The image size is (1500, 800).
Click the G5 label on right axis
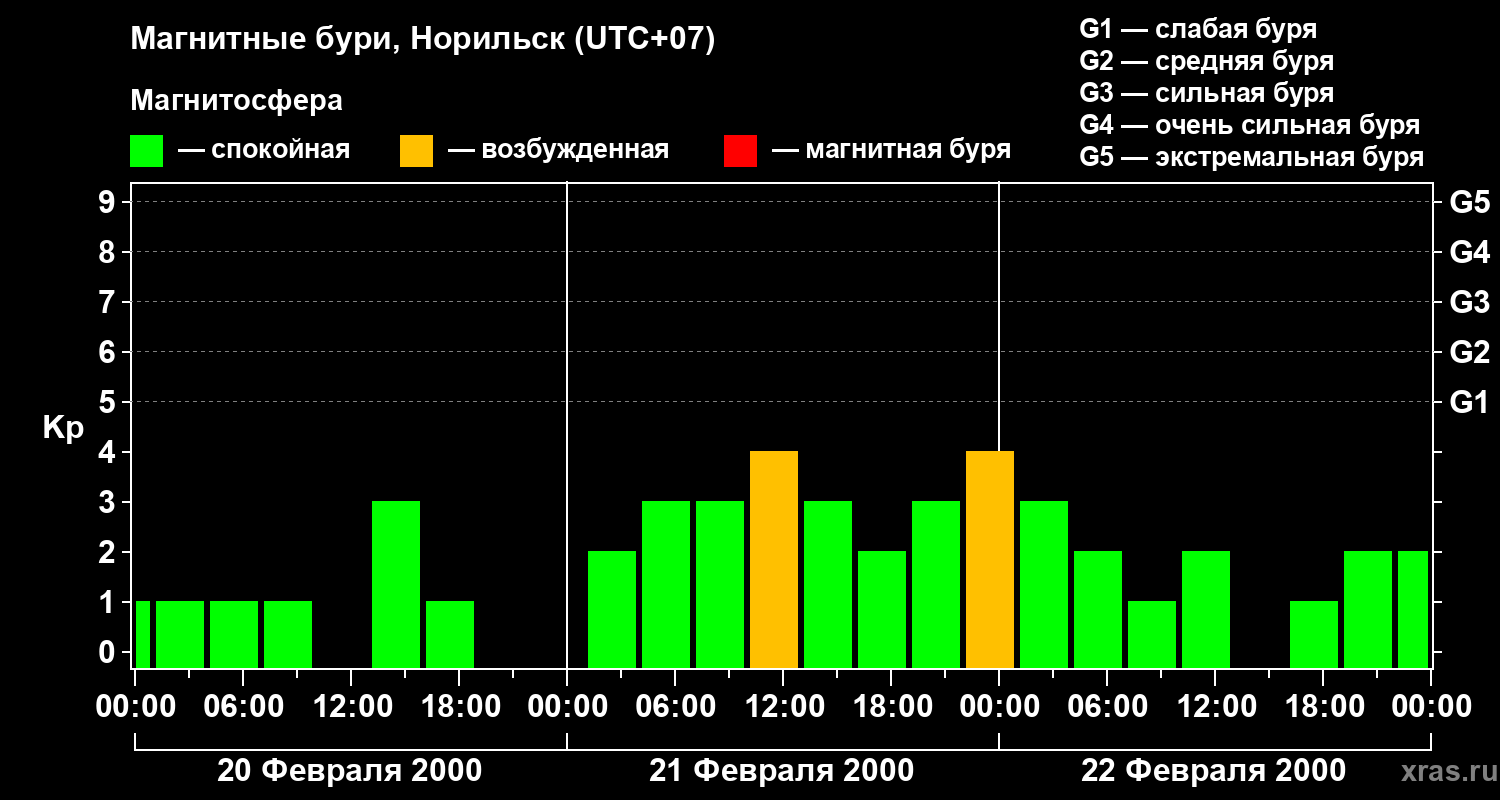1469,202
